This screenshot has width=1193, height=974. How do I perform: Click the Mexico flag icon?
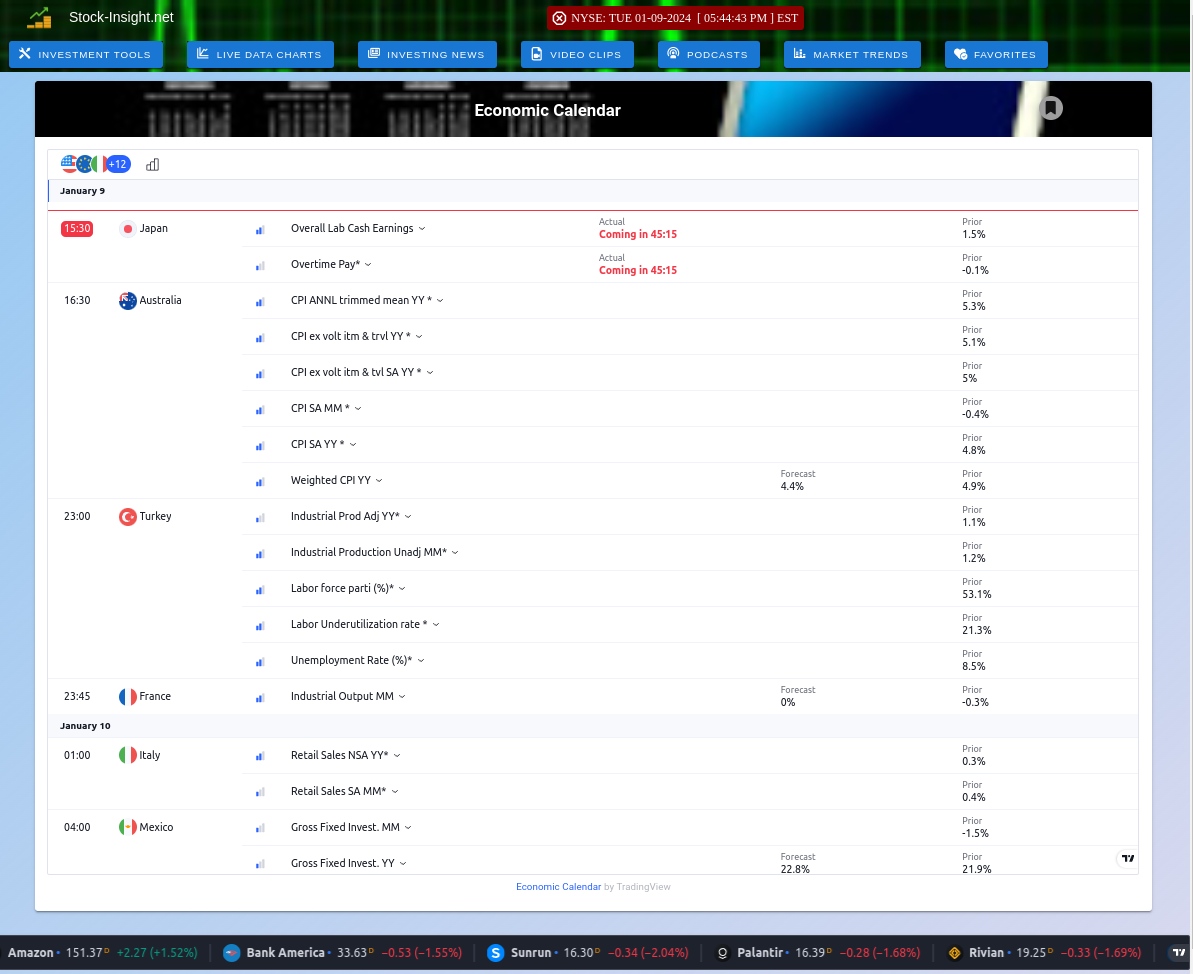pyautogui.click(x=128, y=827)
